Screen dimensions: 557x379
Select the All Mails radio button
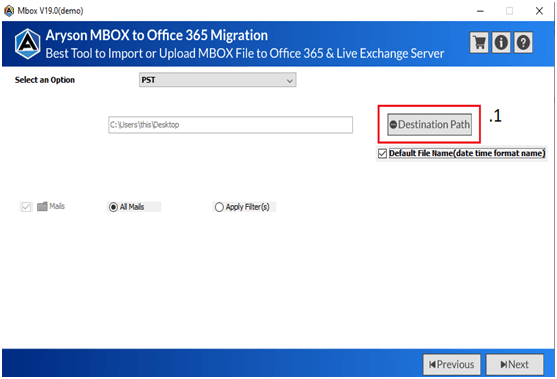pos(113,207)
